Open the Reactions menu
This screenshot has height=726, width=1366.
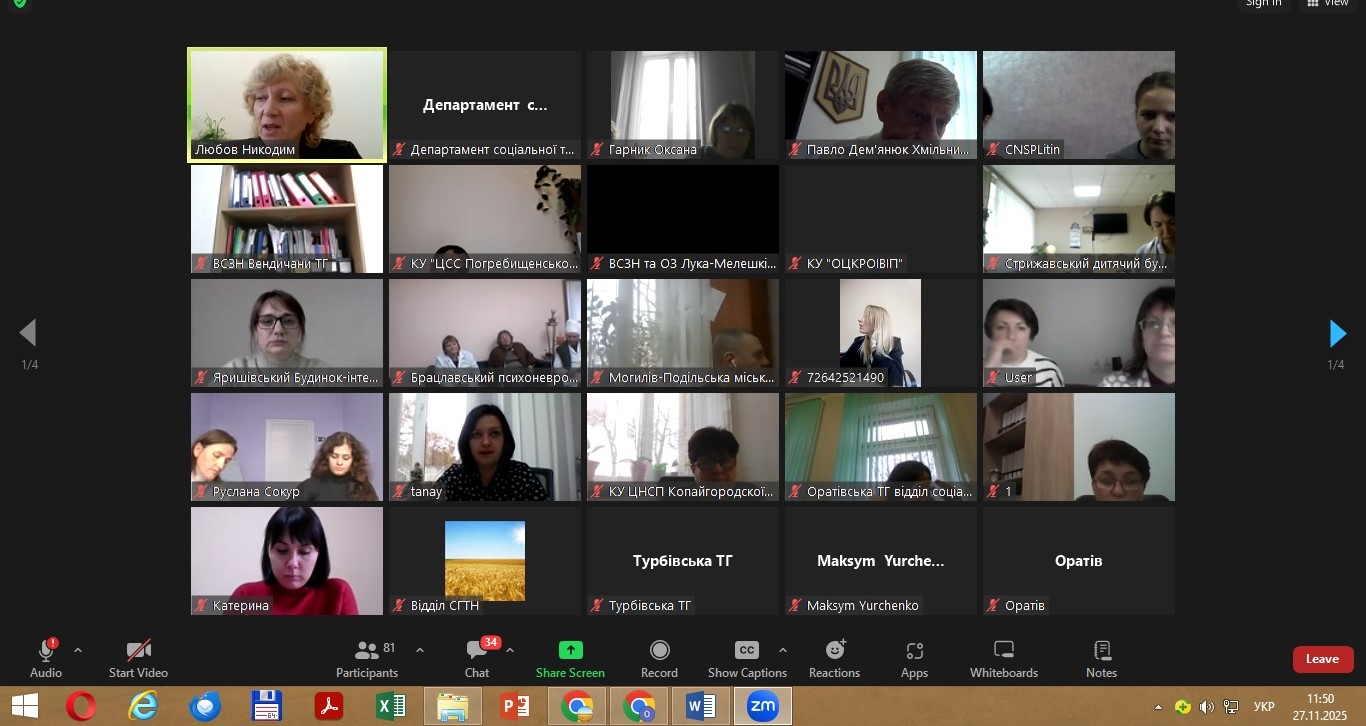click(x=834, y=659)
